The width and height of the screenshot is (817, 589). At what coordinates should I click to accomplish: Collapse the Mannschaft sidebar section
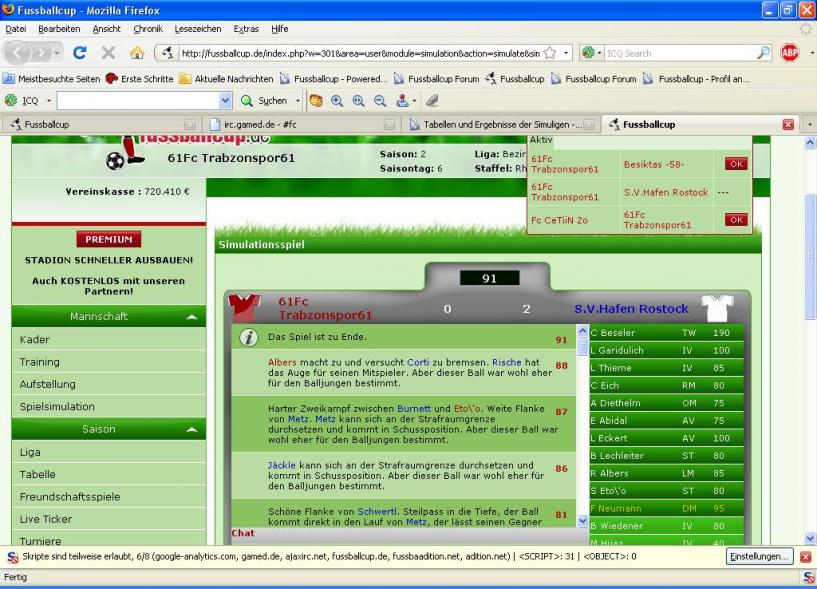pyautogui.click(x=190, y=317)
